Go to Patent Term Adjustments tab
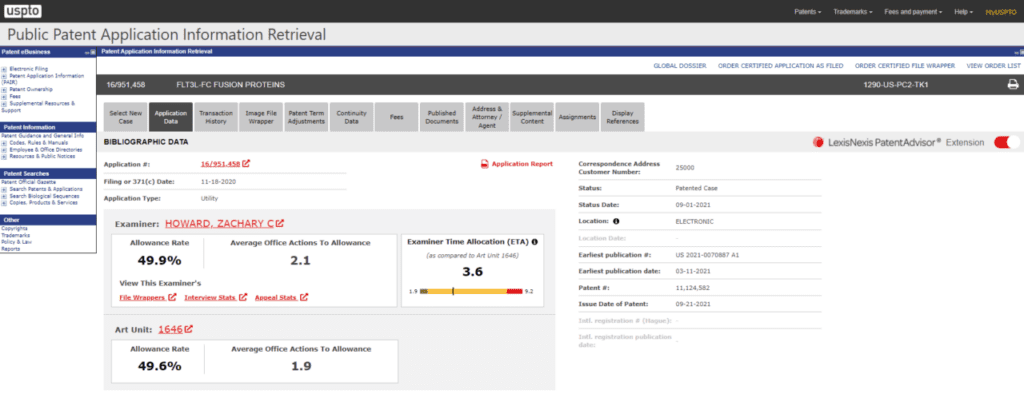Image resolution: width=1024 pixels, height=394 pixels. tap(306, 117)
